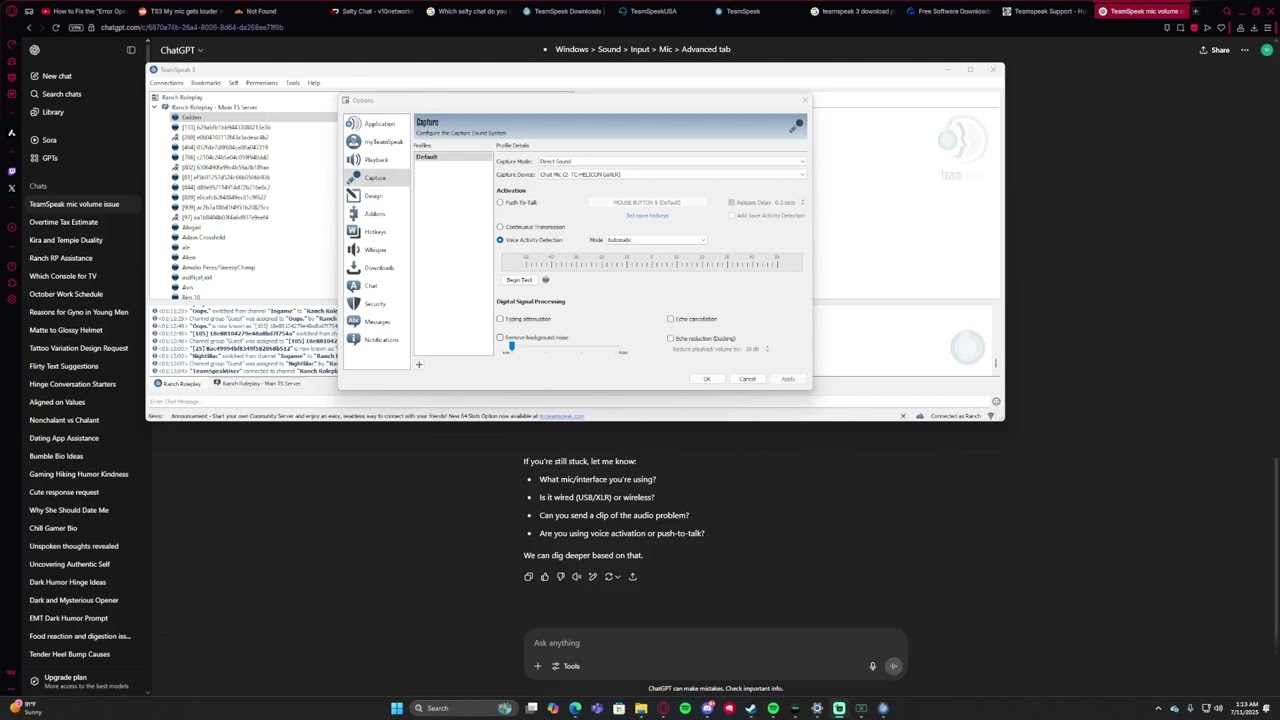Viewport: 1280px width, 720px height.
Task: Adjust the Release Delay spinner
Action: pos(801,203)
